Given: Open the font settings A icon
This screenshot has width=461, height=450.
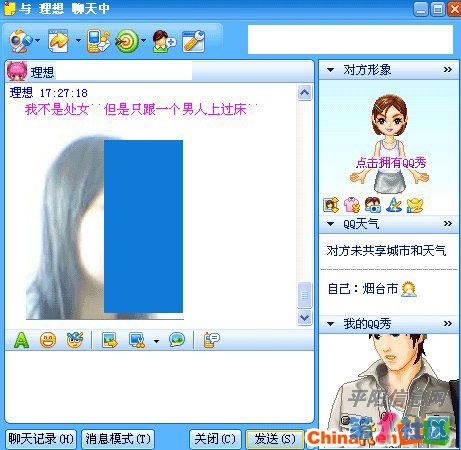Looking at the screenshot, I should (x=21, y=340).
